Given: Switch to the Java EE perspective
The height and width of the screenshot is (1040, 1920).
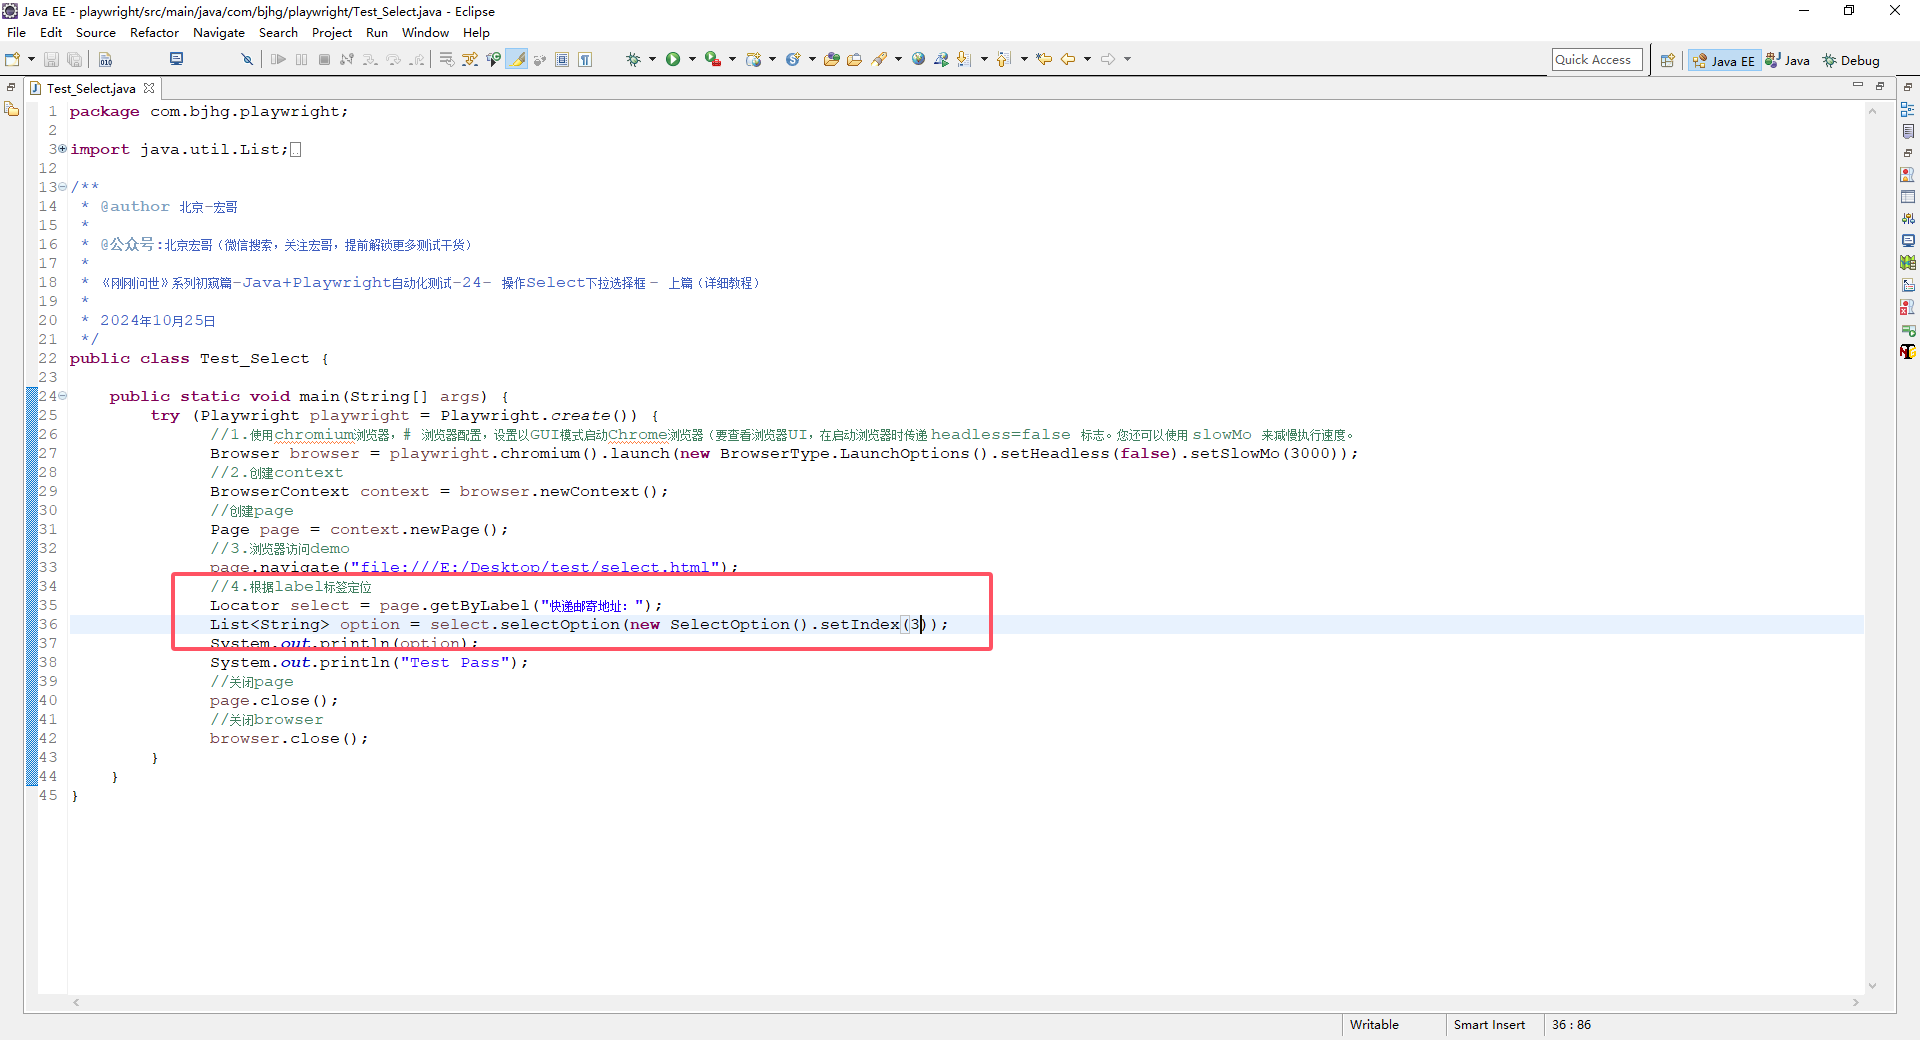Looking at the screenshot, I should click(x=1724, y=61).
